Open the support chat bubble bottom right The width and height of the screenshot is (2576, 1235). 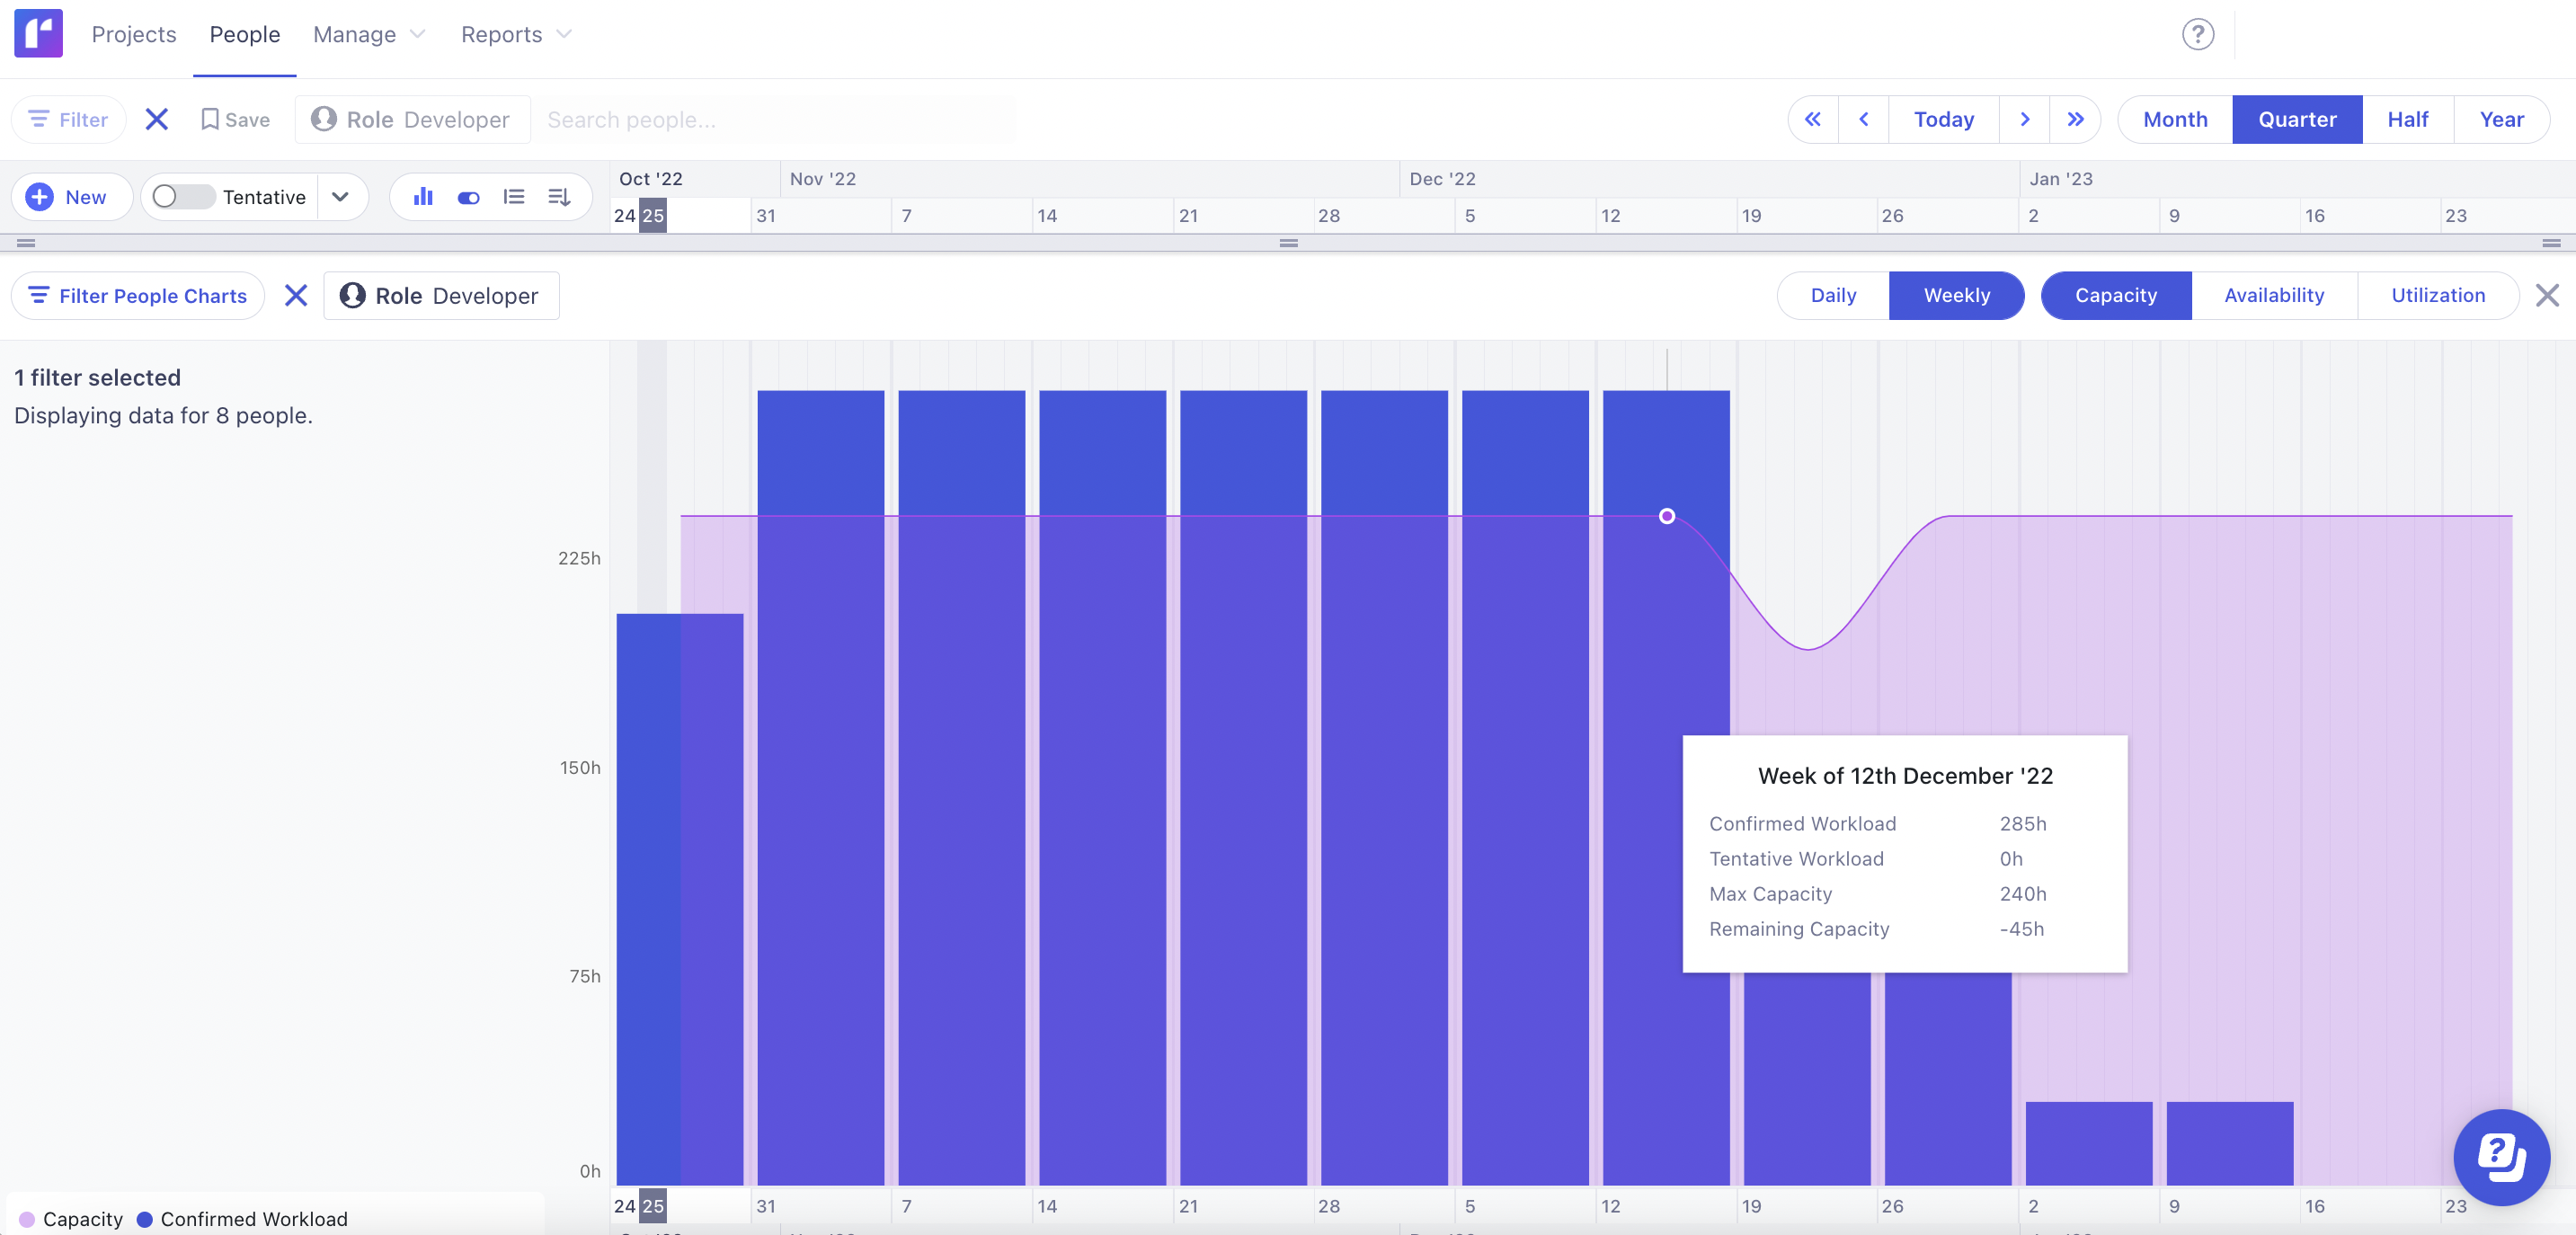coord(2503,1157)
